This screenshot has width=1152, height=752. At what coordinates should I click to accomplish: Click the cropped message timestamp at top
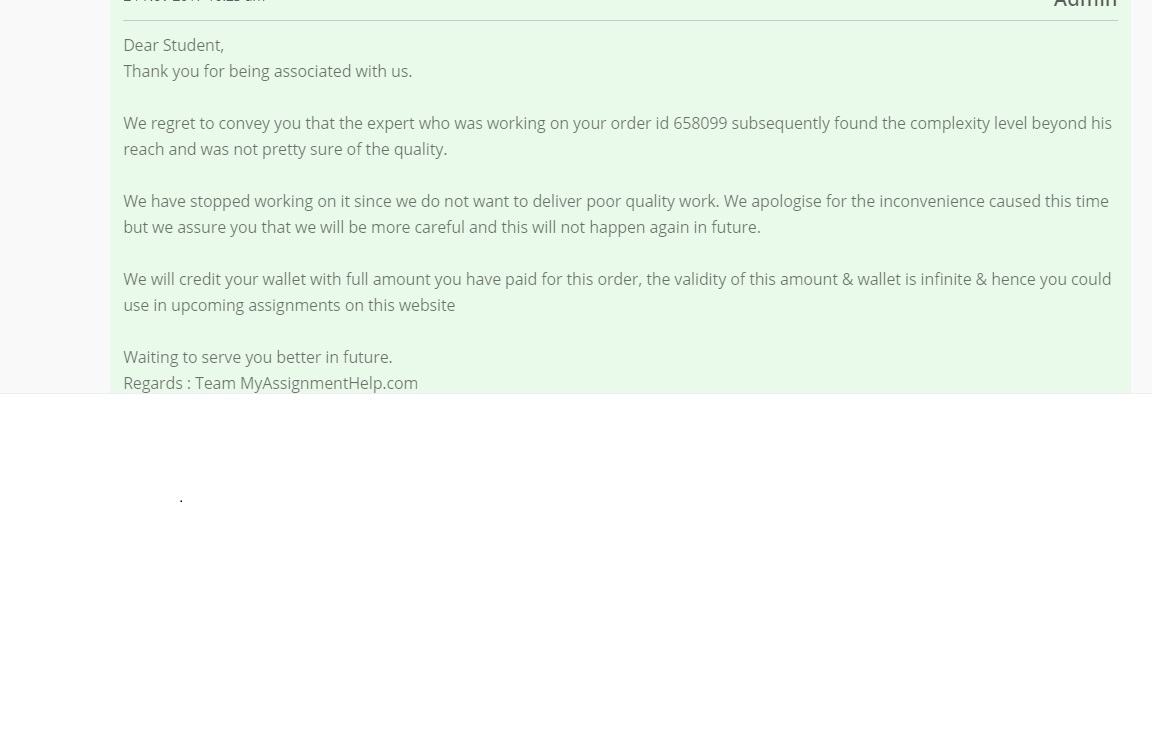[x=194, y=1]
